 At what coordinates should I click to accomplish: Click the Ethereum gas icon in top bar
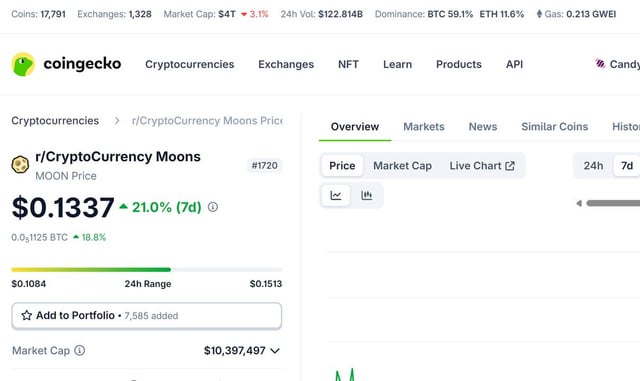539,14
